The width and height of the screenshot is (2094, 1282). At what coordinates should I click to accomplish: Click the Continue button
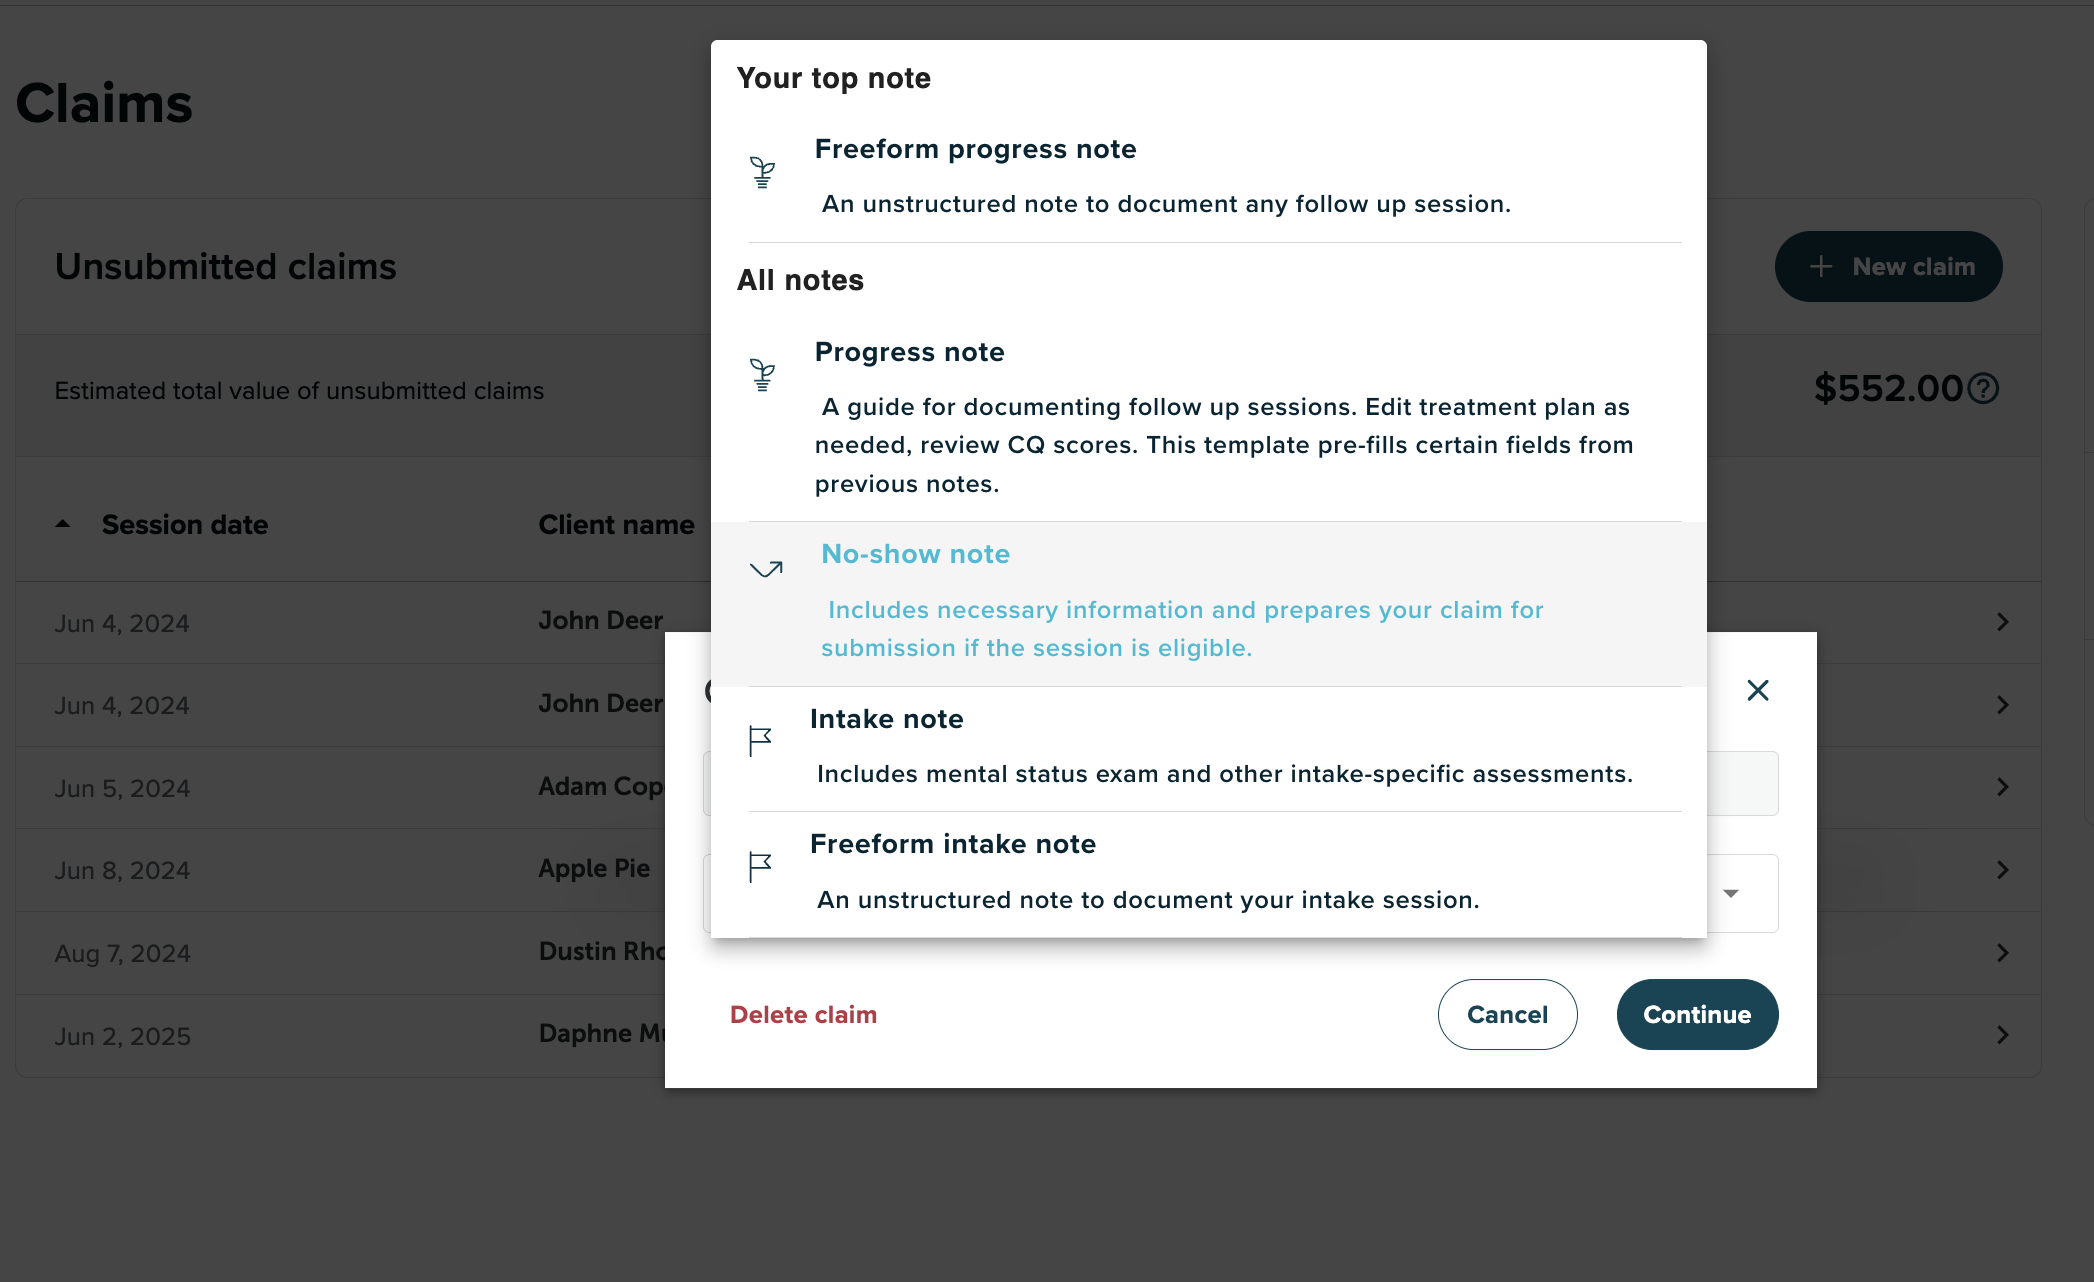tap(1697, 1014)
